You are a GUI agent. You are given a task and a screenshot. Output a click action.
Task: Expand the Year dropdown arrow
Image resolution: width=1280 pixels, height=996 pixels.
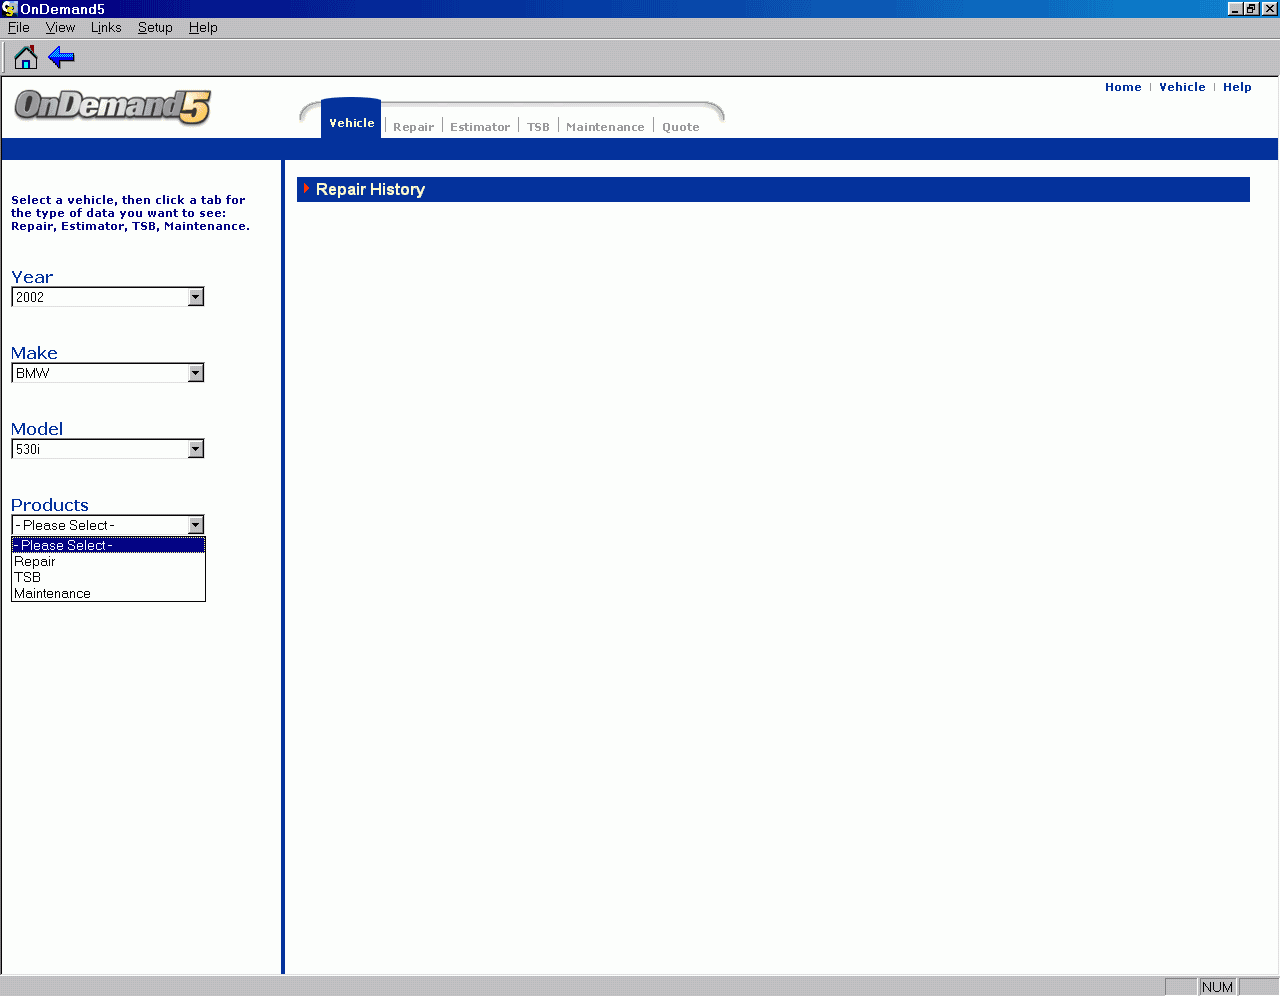[x=196, y=297]
